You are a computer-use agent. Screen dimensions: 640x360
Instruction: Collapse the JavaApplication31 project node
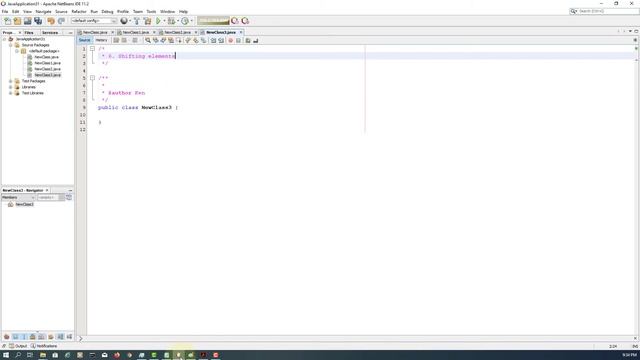tap(4, 39)
